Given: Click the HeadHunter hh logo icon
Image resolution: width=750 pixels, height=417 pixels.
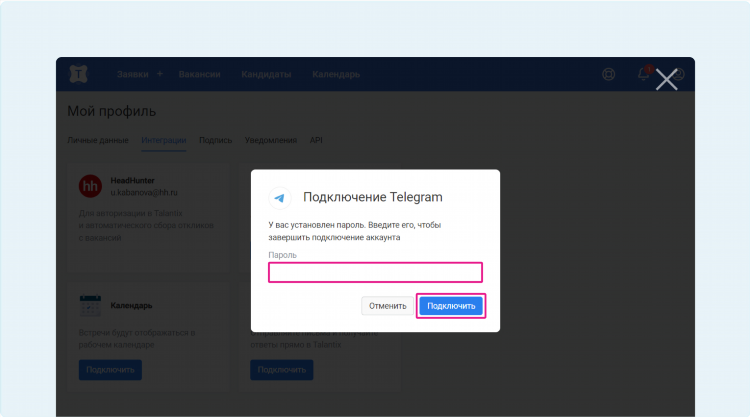Looking at the screenshot, I should pos(90,186).
